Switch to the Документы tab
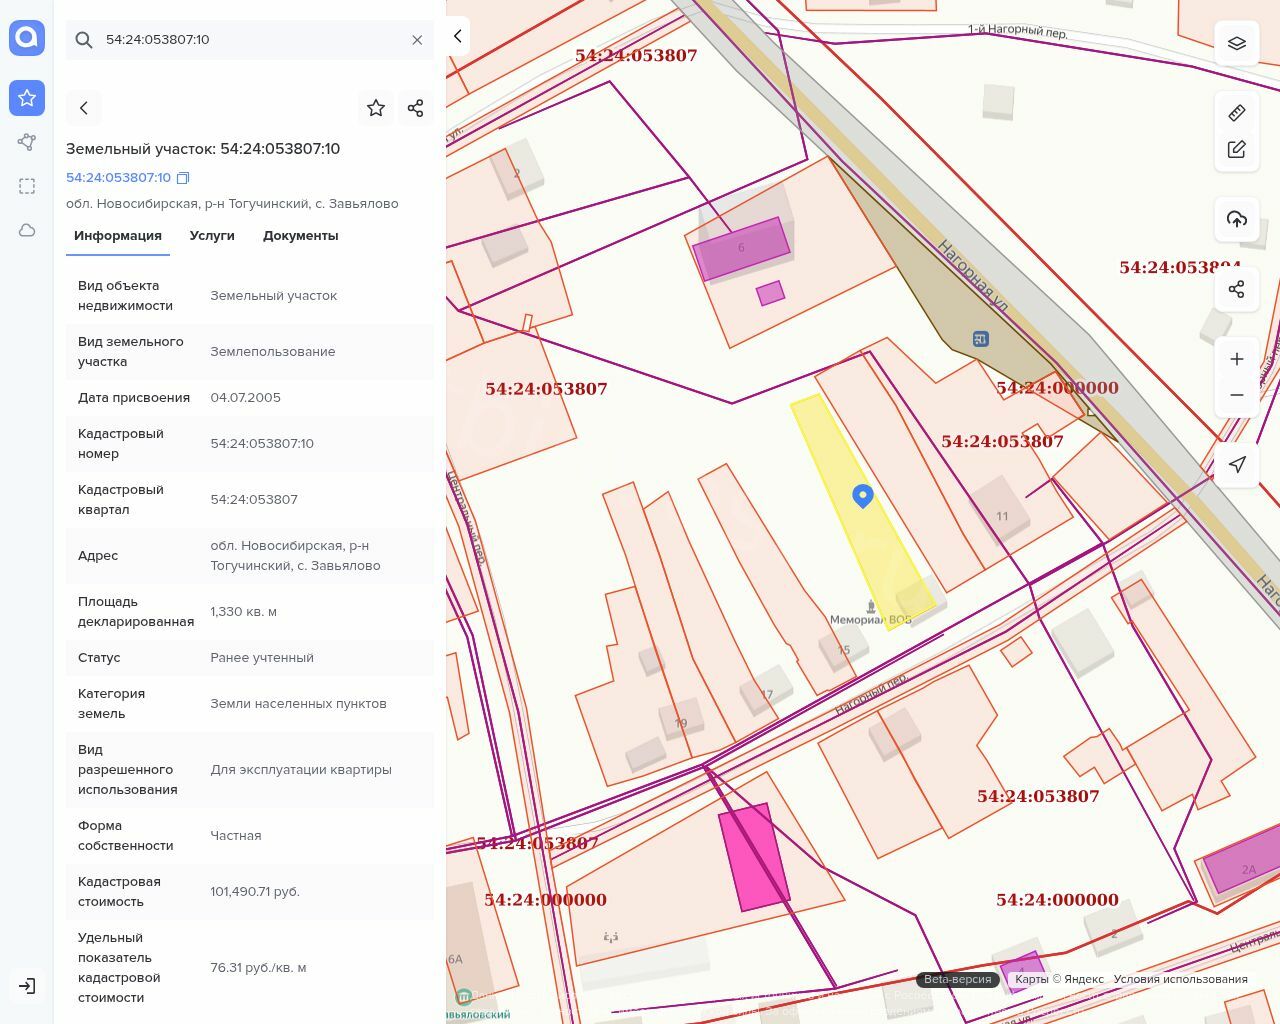 (300, 236)
